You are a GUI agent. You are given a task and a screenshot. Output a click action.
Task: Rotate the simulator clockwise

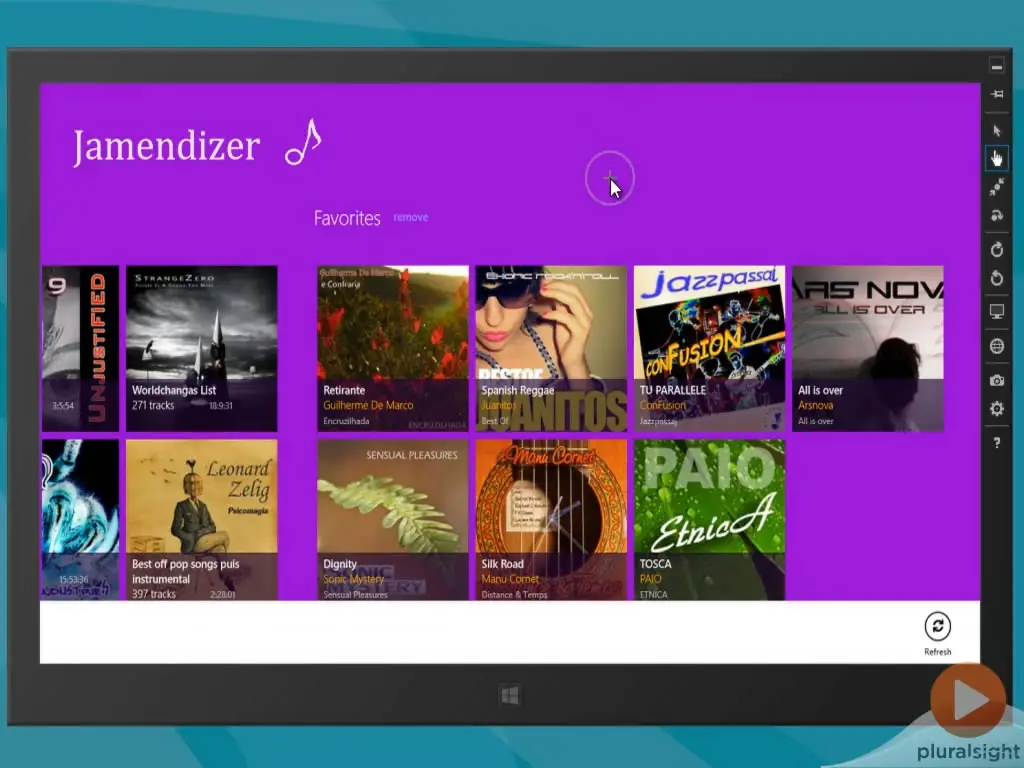coord(997,249)
